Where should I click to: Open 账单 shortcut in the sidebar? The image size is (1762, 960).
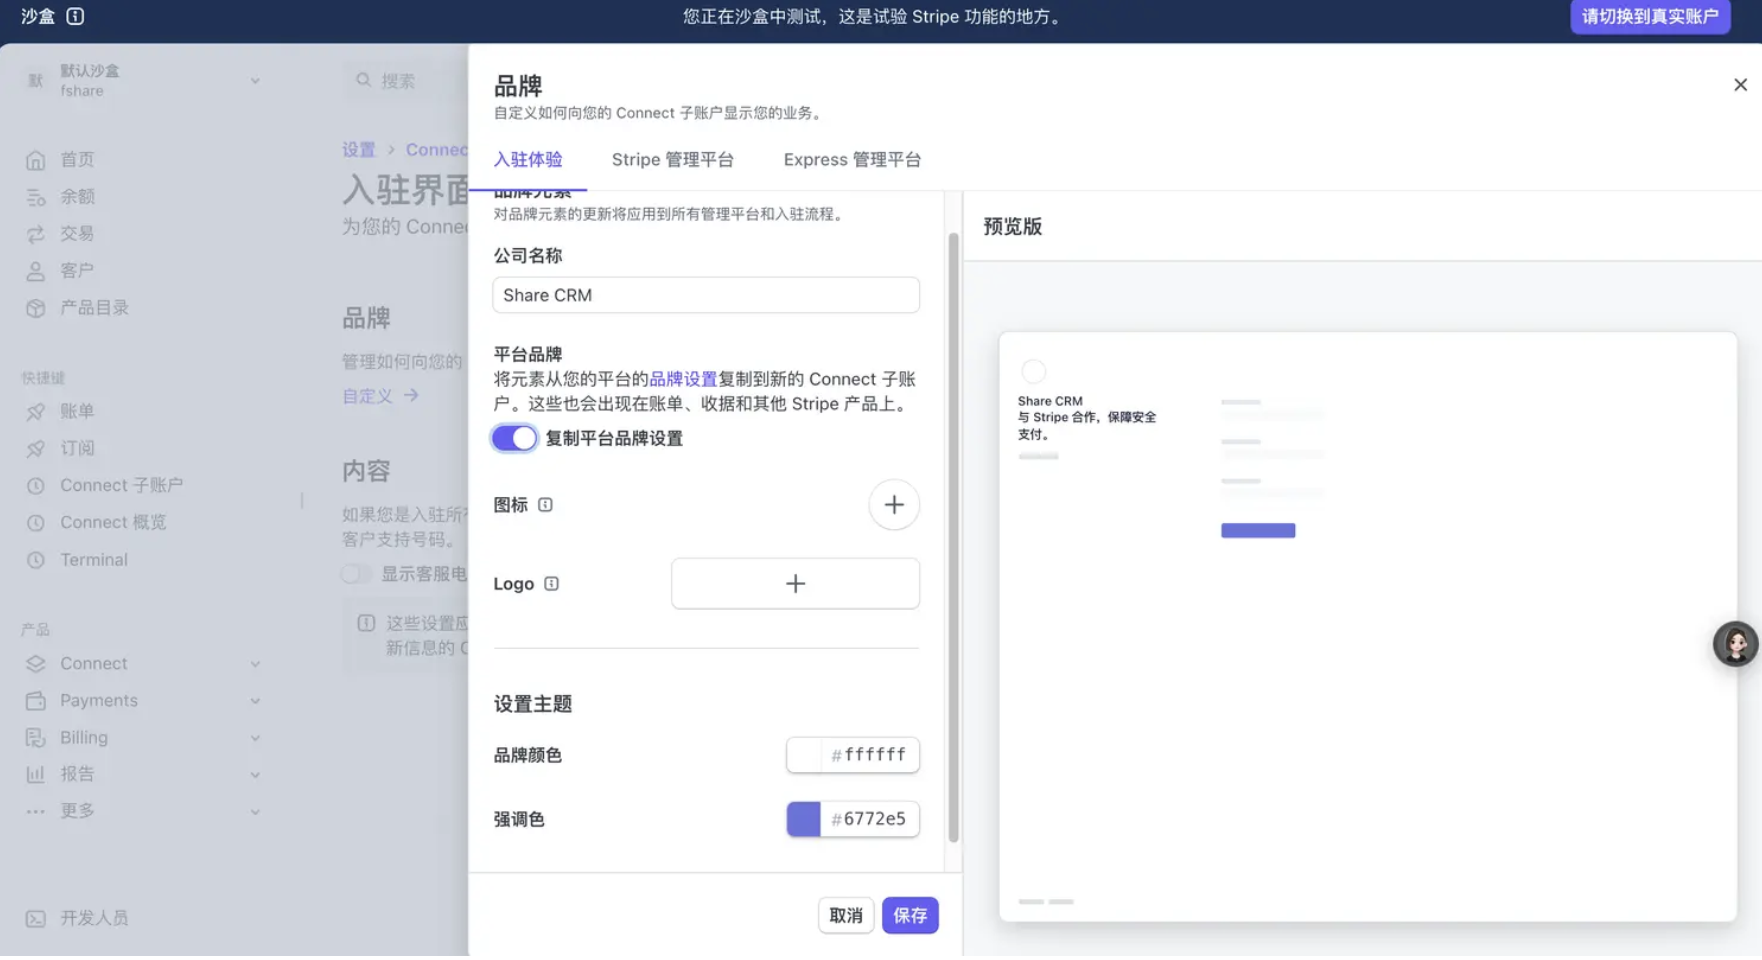pyautogui.click(x=77, y=412)
